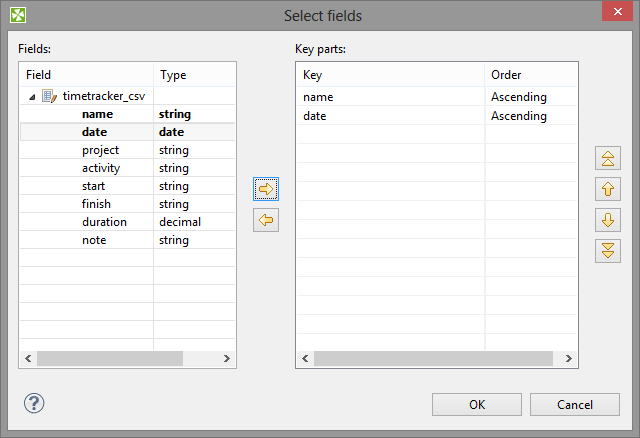This screenshot has height=438, width=640.
Task: Open the help question mark icon
Action: point(34,403)
